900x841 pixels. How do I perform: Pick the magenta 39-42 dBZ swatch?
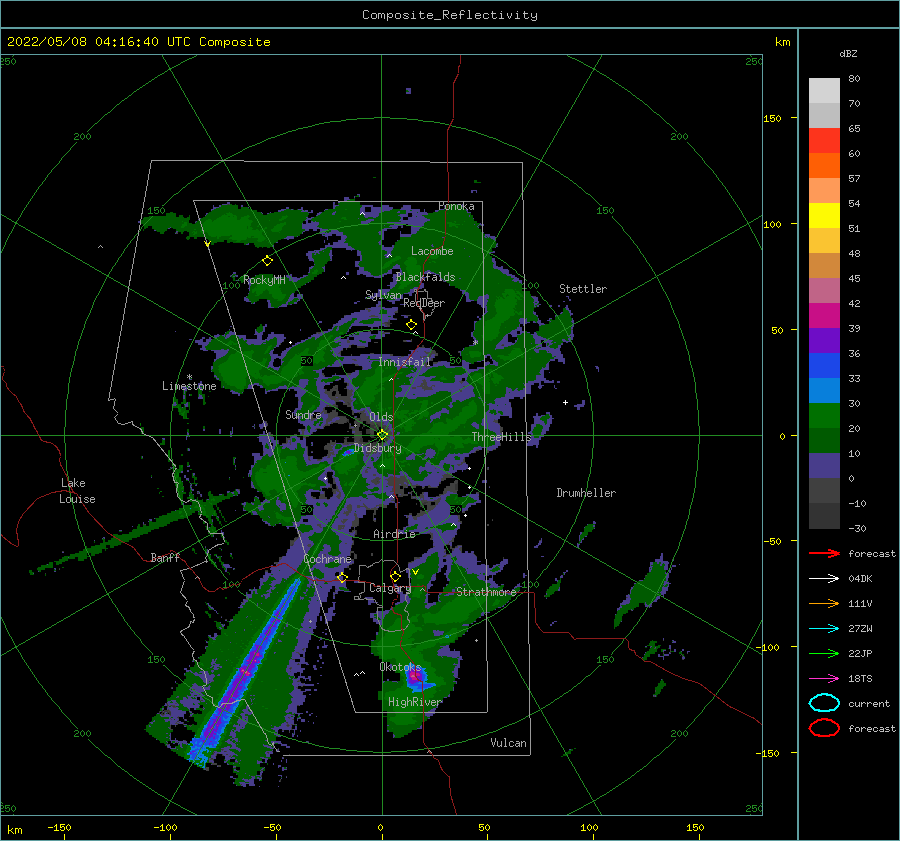pos(824,316)
